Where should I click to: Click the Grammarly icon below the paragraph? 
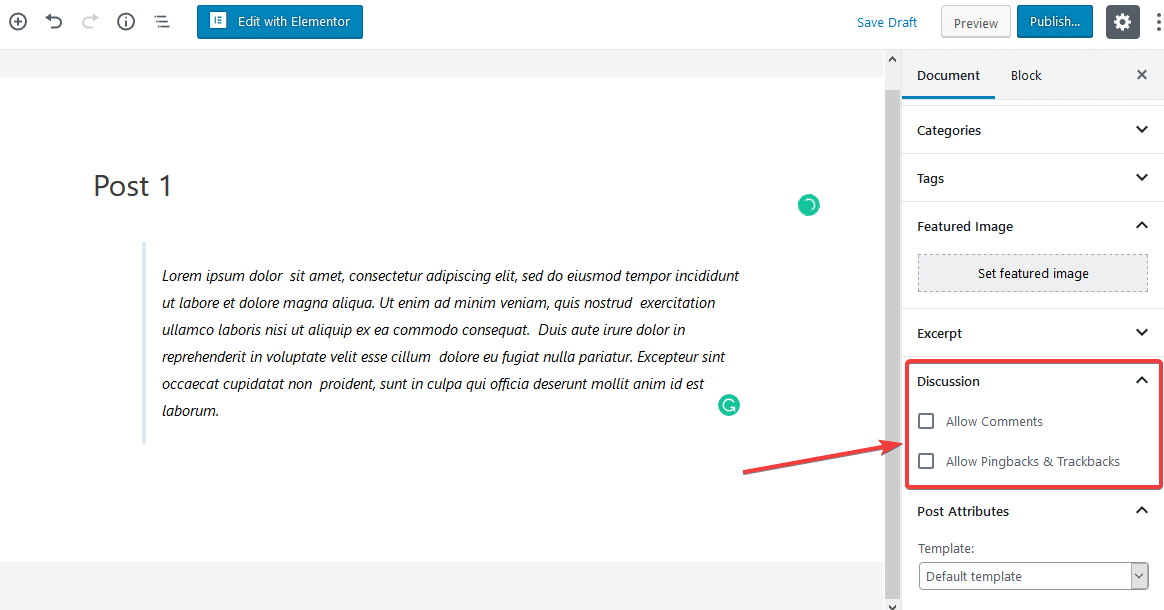point(729,405)
